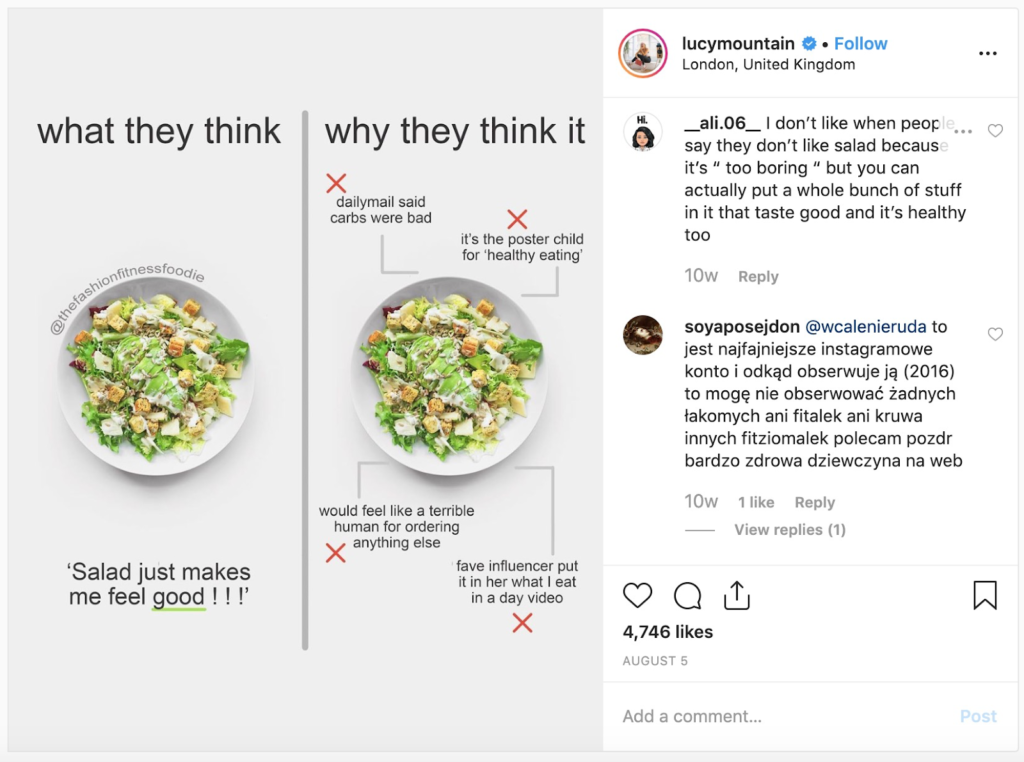
Task: Open London, United Kingdom location
Action: 769,65
